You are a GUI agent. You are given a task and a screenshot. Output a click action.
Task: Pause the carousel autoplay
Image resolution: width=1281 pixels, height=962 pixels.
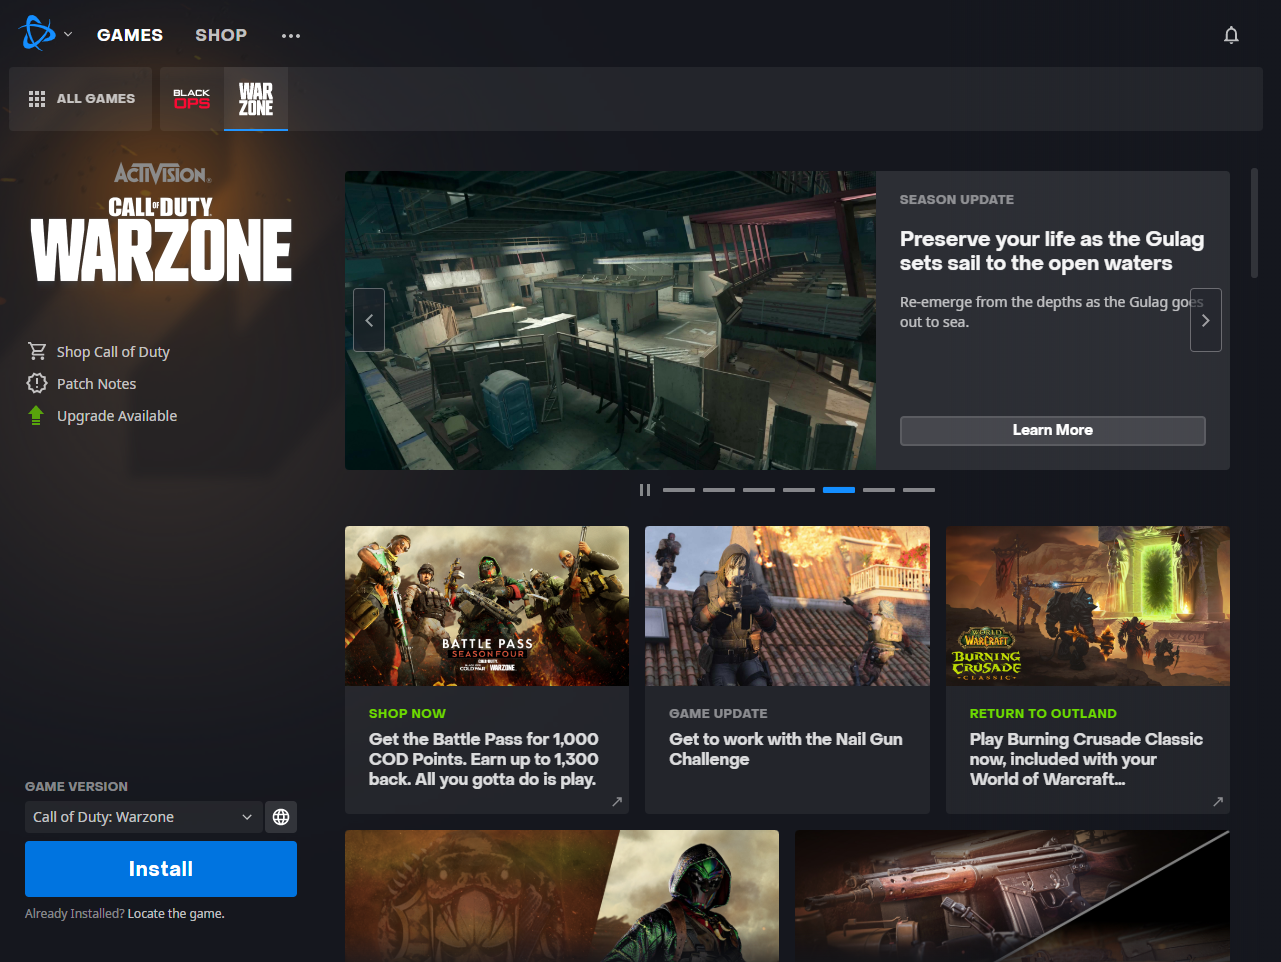(x=645, y=490)
